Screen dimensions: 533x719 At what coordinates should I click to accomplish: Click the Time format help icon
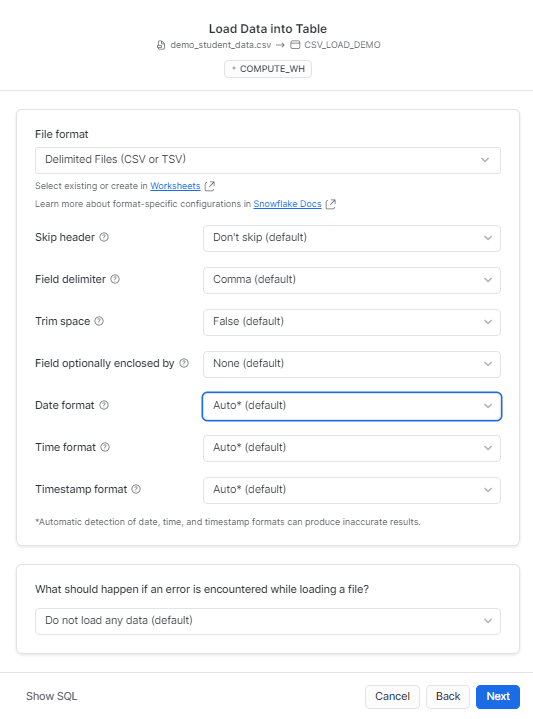[x=105, y=447]
